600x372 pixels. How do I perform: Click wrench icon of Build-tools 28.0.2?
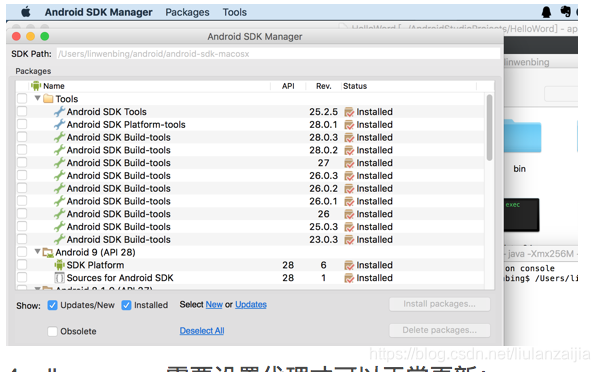[x=59, y=150]
